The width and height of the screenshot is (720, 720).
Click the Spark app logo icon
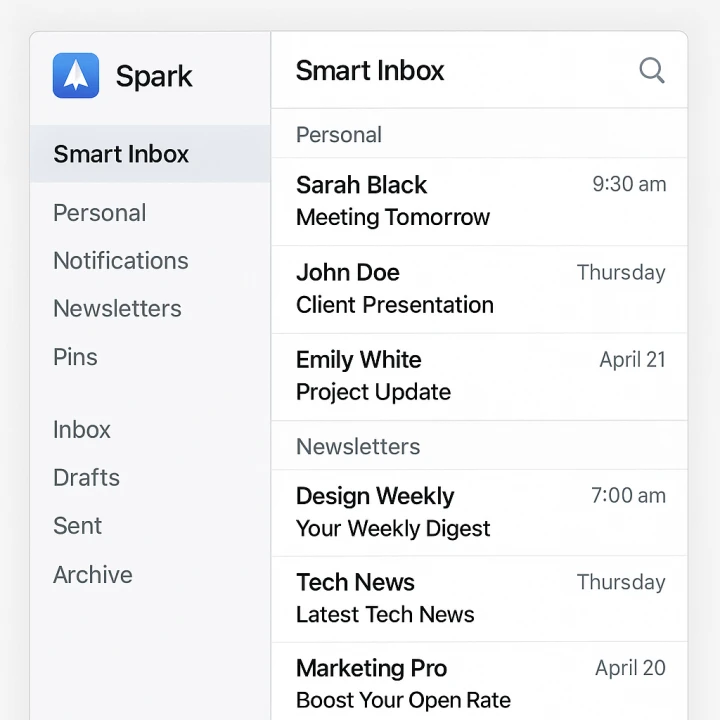(76, 75)
